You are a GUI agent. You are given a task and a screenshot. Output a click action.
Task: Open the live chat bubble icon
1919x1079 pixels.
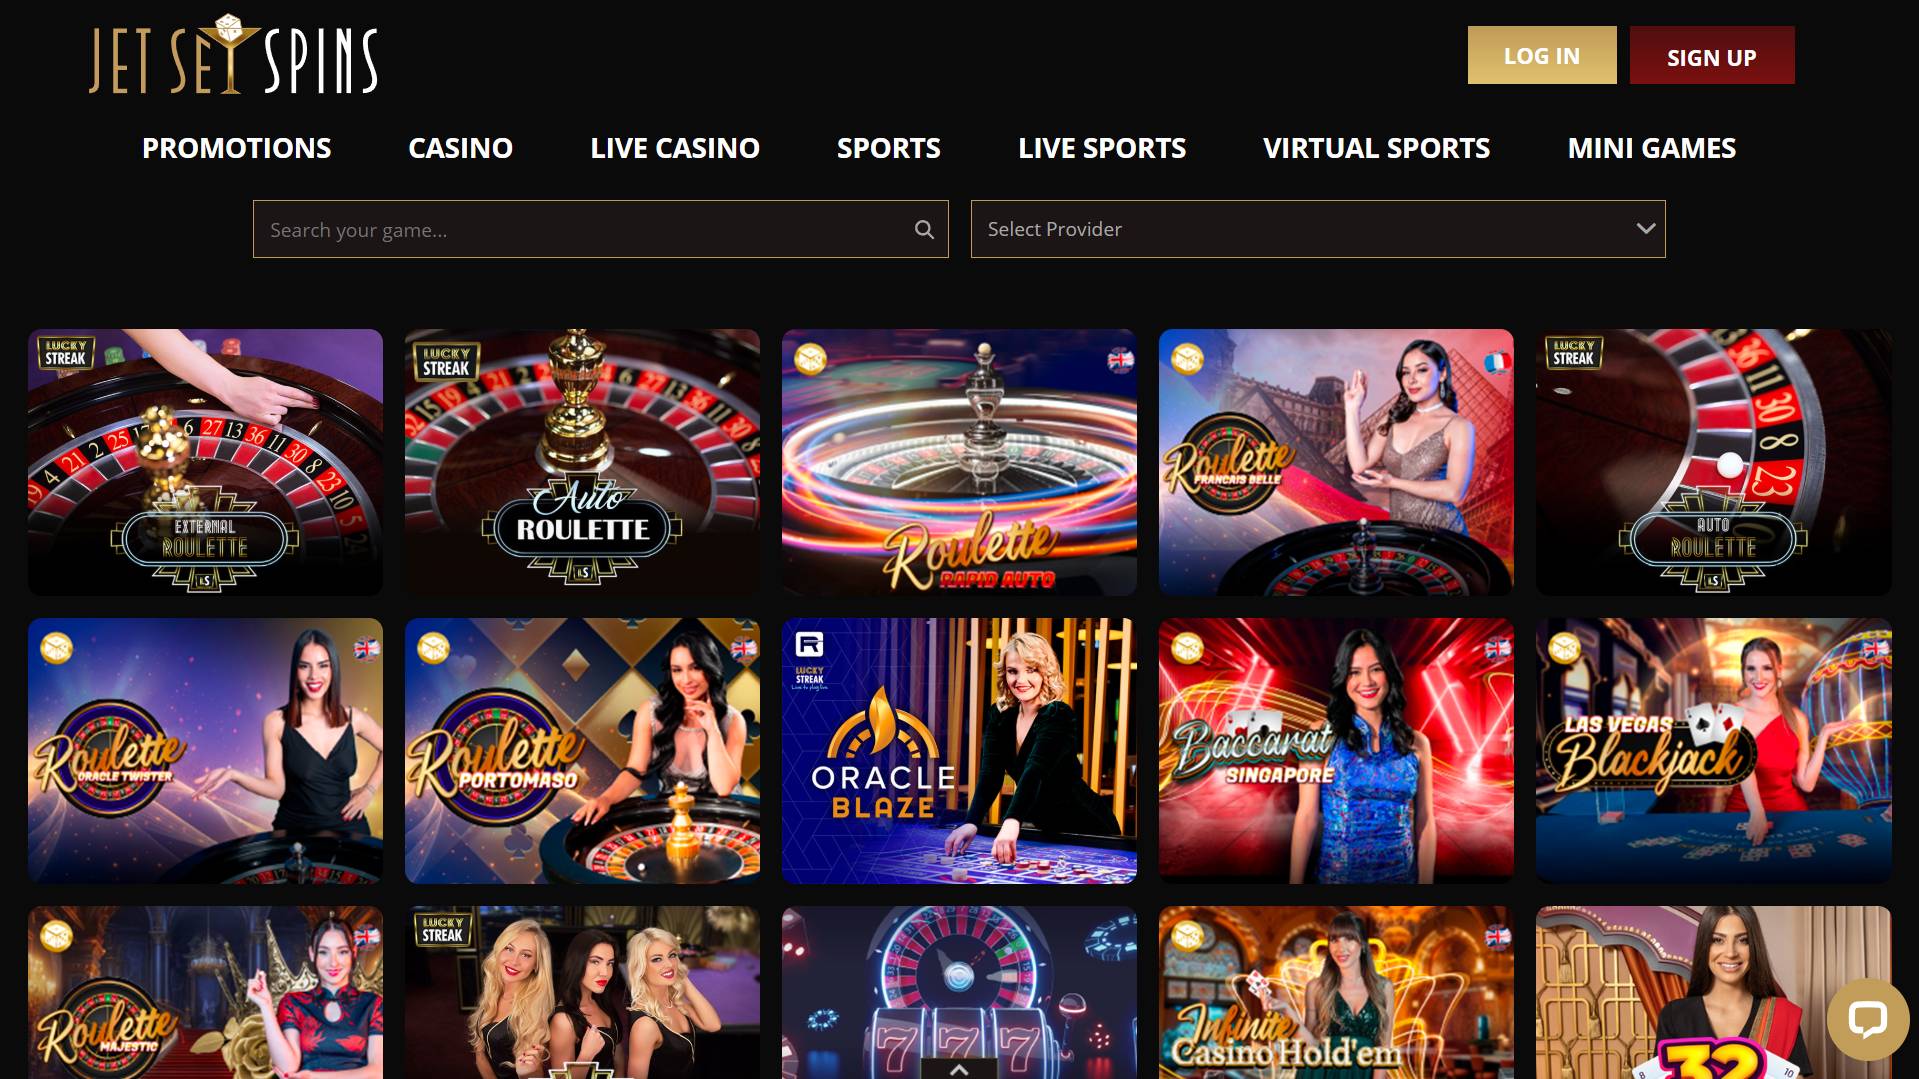click(x=1867, y=1020)
